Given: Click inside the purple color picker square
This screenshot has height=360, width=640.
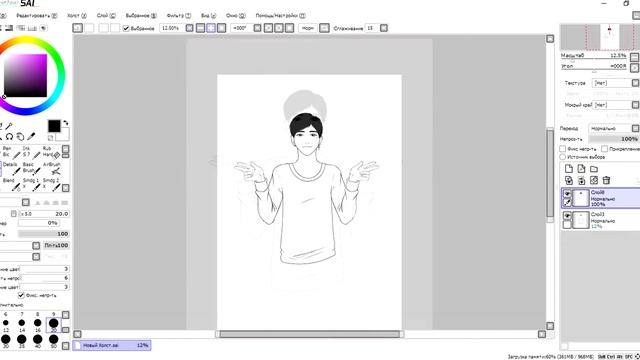Looking at the screenshot, I should pos(25,76).
